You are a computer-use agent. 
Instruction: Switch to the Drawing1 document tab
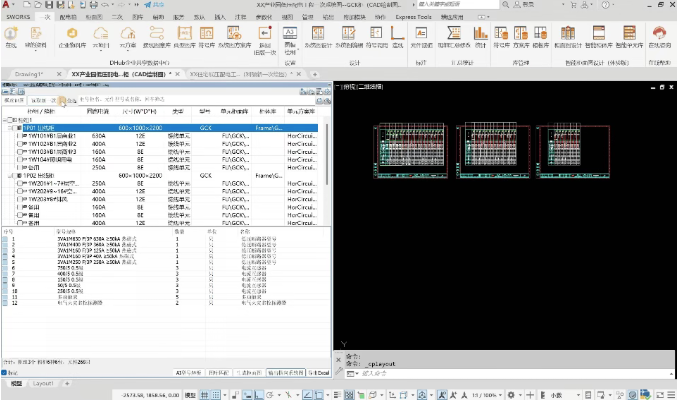point(29,74)
